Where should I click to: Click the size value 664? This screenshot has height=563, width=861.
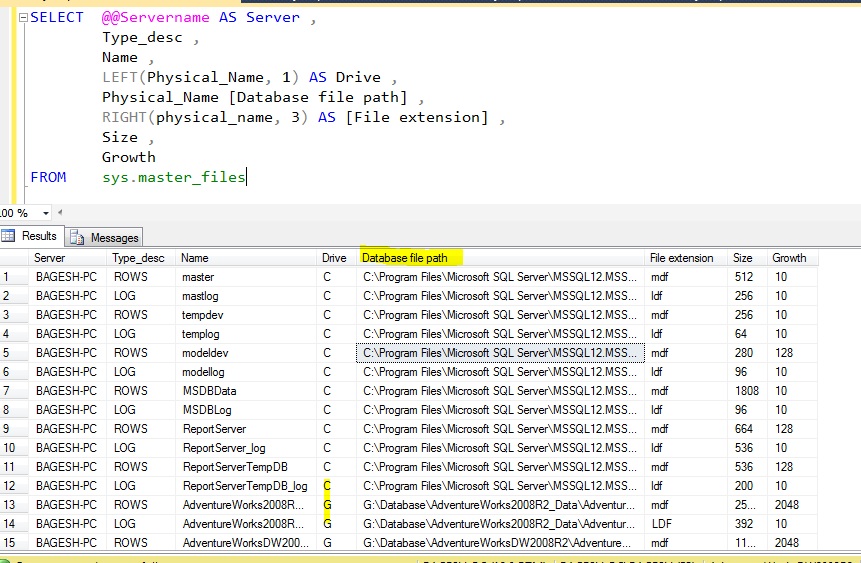point(747,429)
